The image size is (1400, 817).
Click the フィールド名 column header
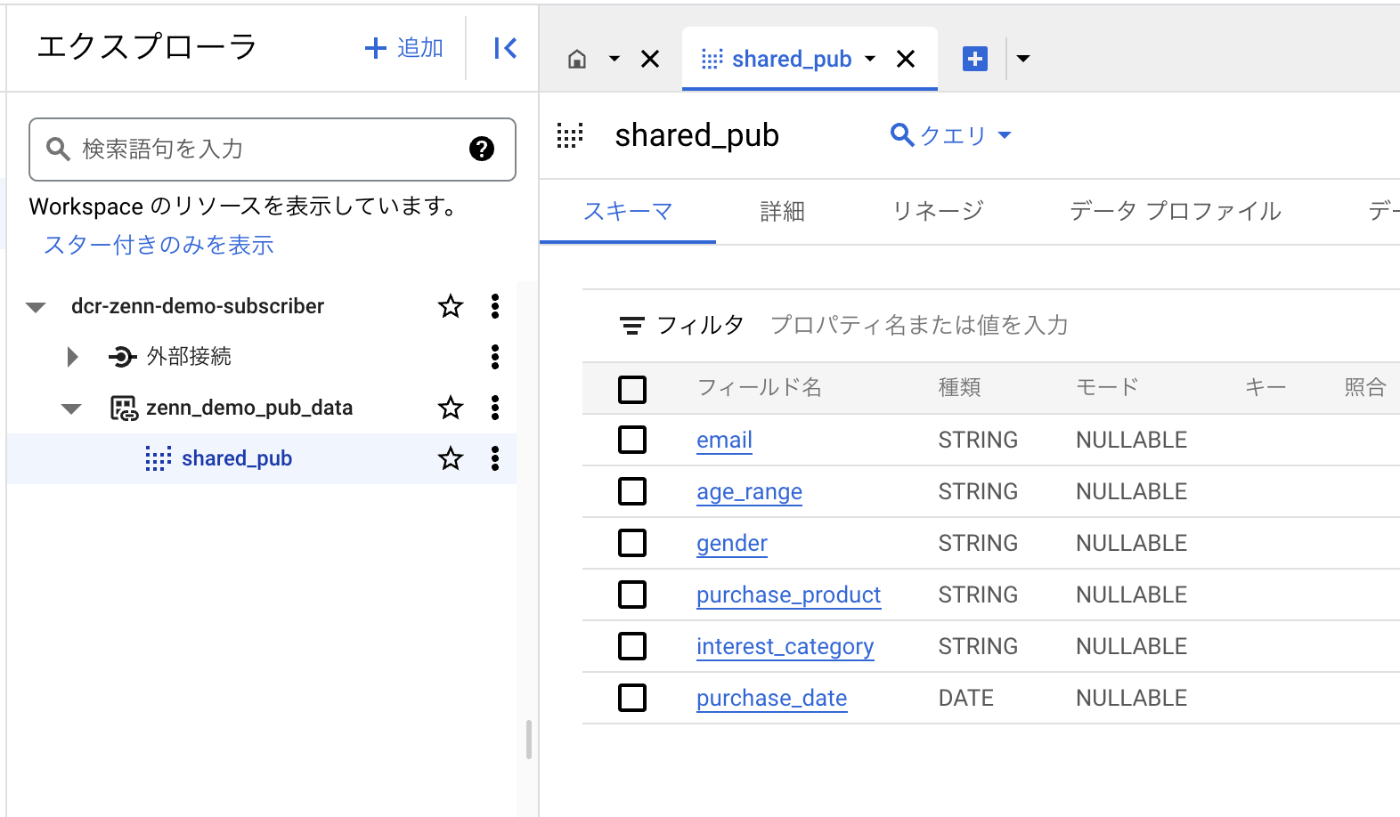(x=759, y=388)
